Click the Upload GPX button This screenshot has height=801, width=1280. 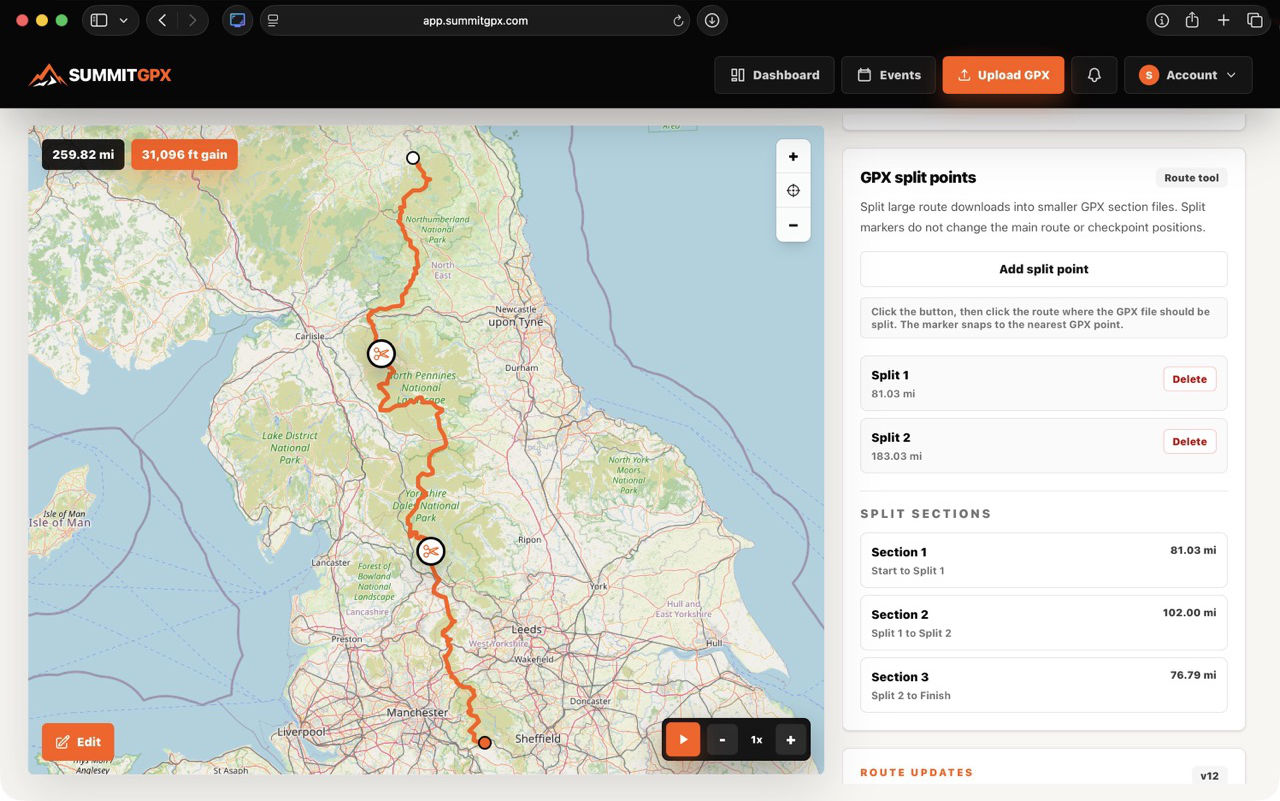pyautogui.click(x=1003, y=75)
